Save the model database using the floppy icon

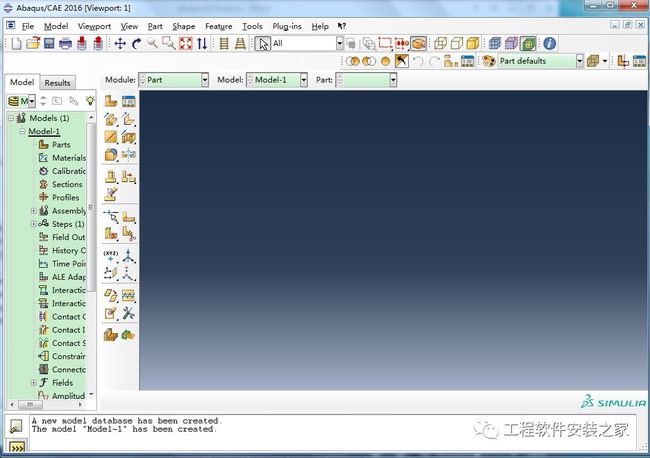[x=49, y=43]
